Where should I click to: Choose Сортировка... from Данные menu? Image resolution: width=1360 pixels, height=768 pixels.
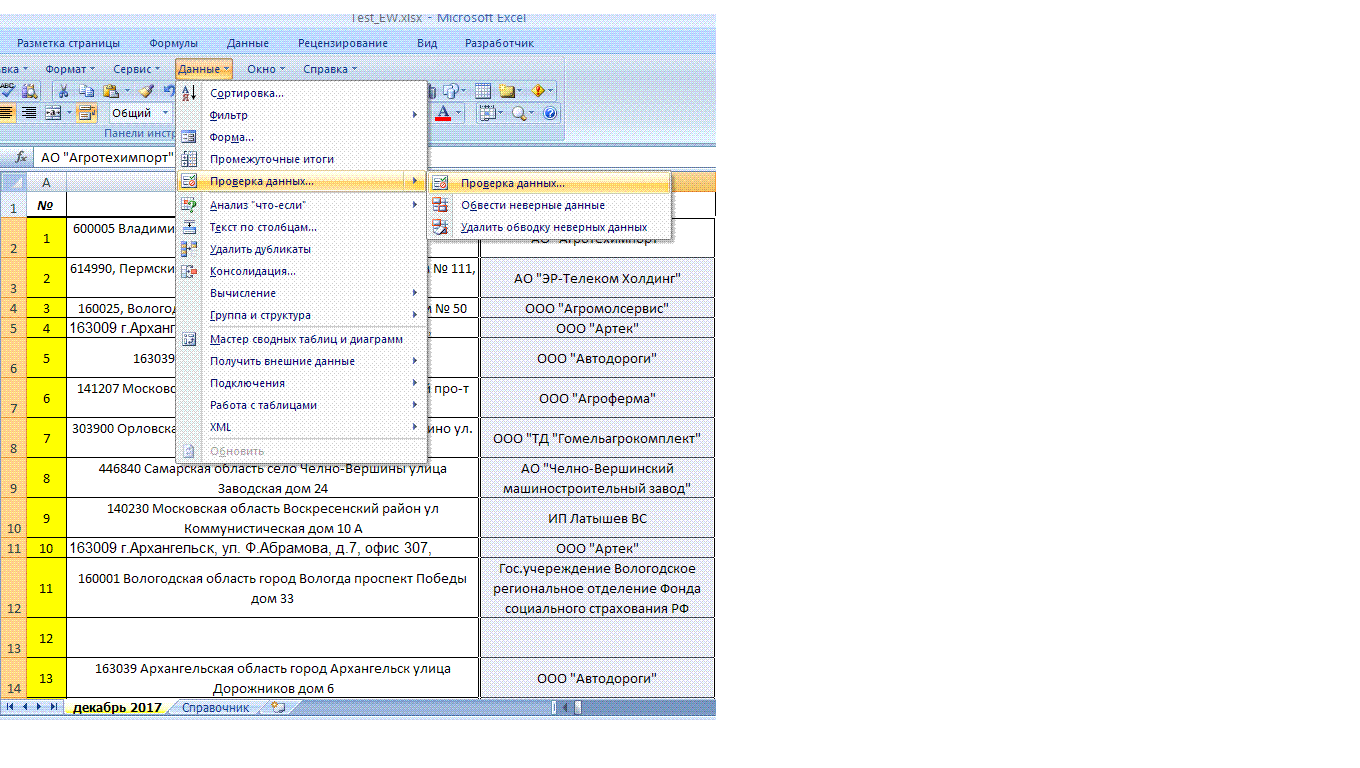[x=302, y=93]
